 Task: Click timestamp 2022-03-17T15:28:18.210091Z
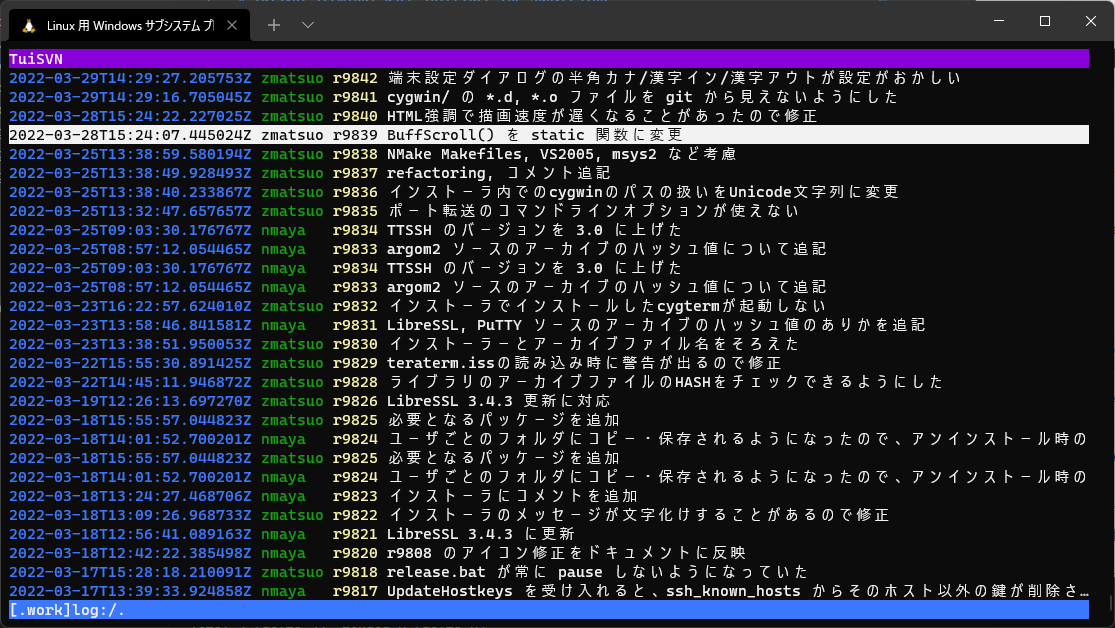point(130,572)
